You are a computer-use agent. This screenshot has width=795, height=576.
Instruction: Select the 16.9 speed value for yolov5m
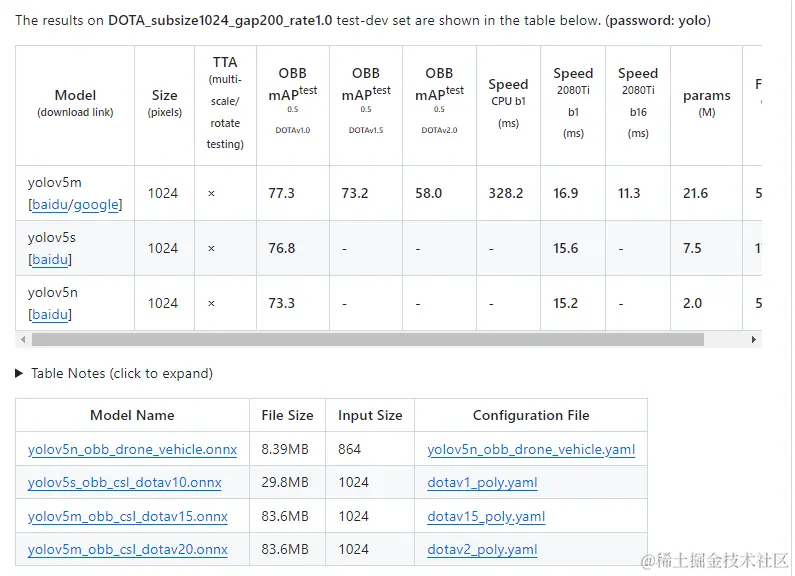565,193
